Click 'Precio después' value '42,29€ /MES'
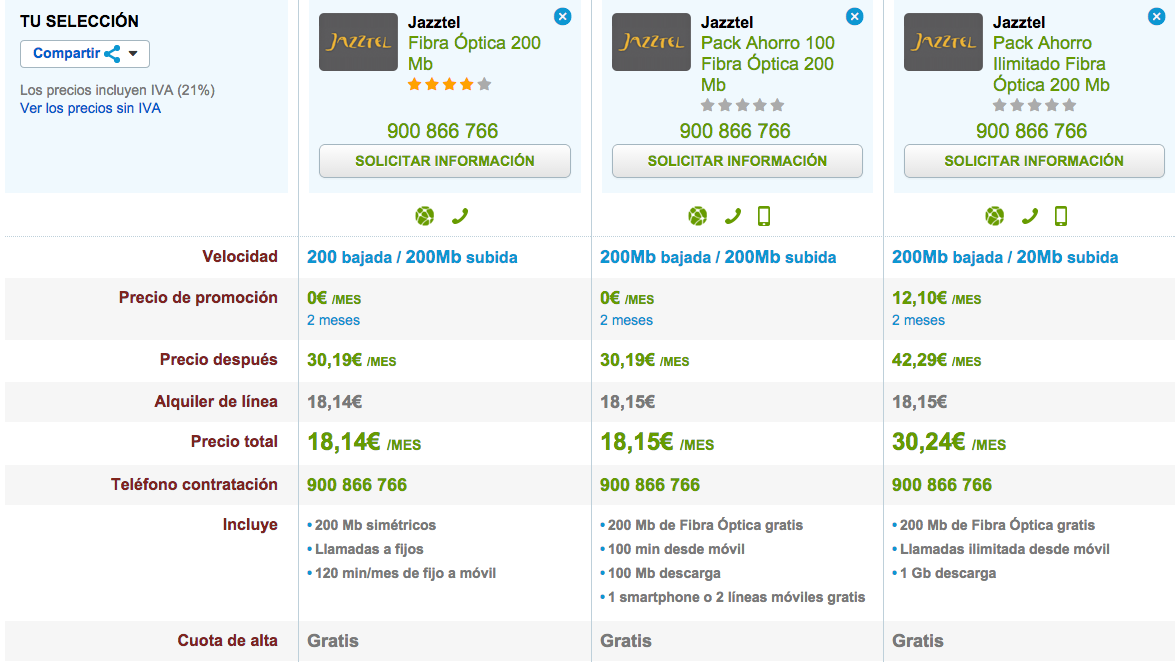Image resolution: width=1175 pixels, height=662 pixels. pos(937,361)
